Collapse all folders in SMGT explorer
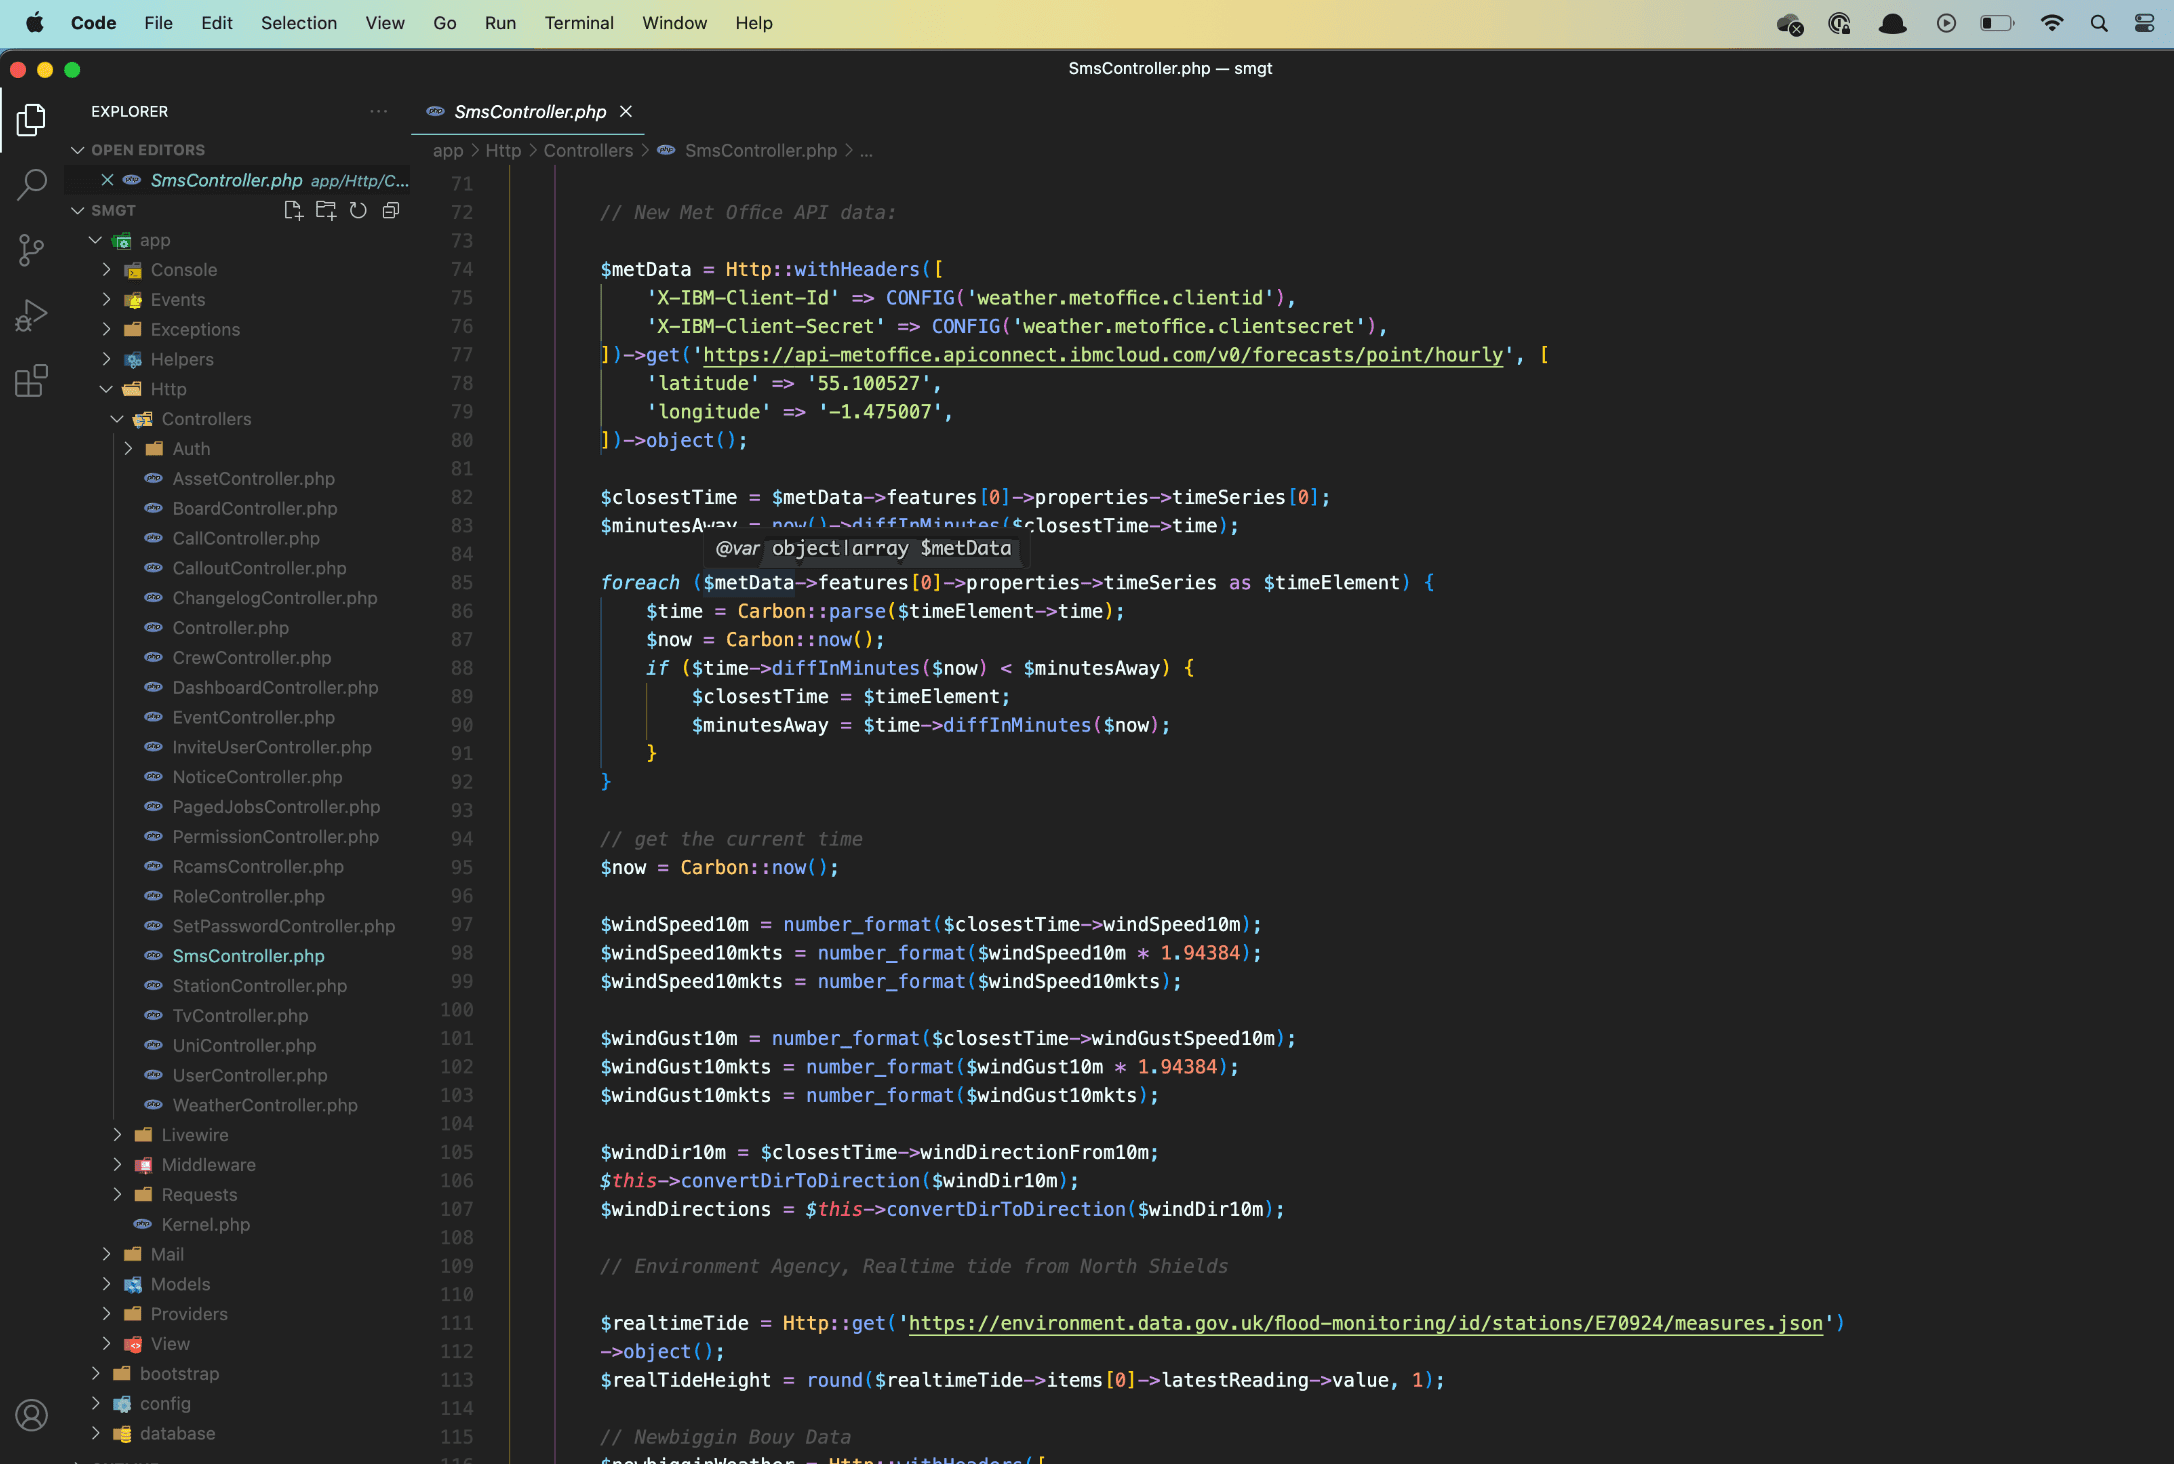The height and width of the screenshot is (1464, 2174). [391, 210]
